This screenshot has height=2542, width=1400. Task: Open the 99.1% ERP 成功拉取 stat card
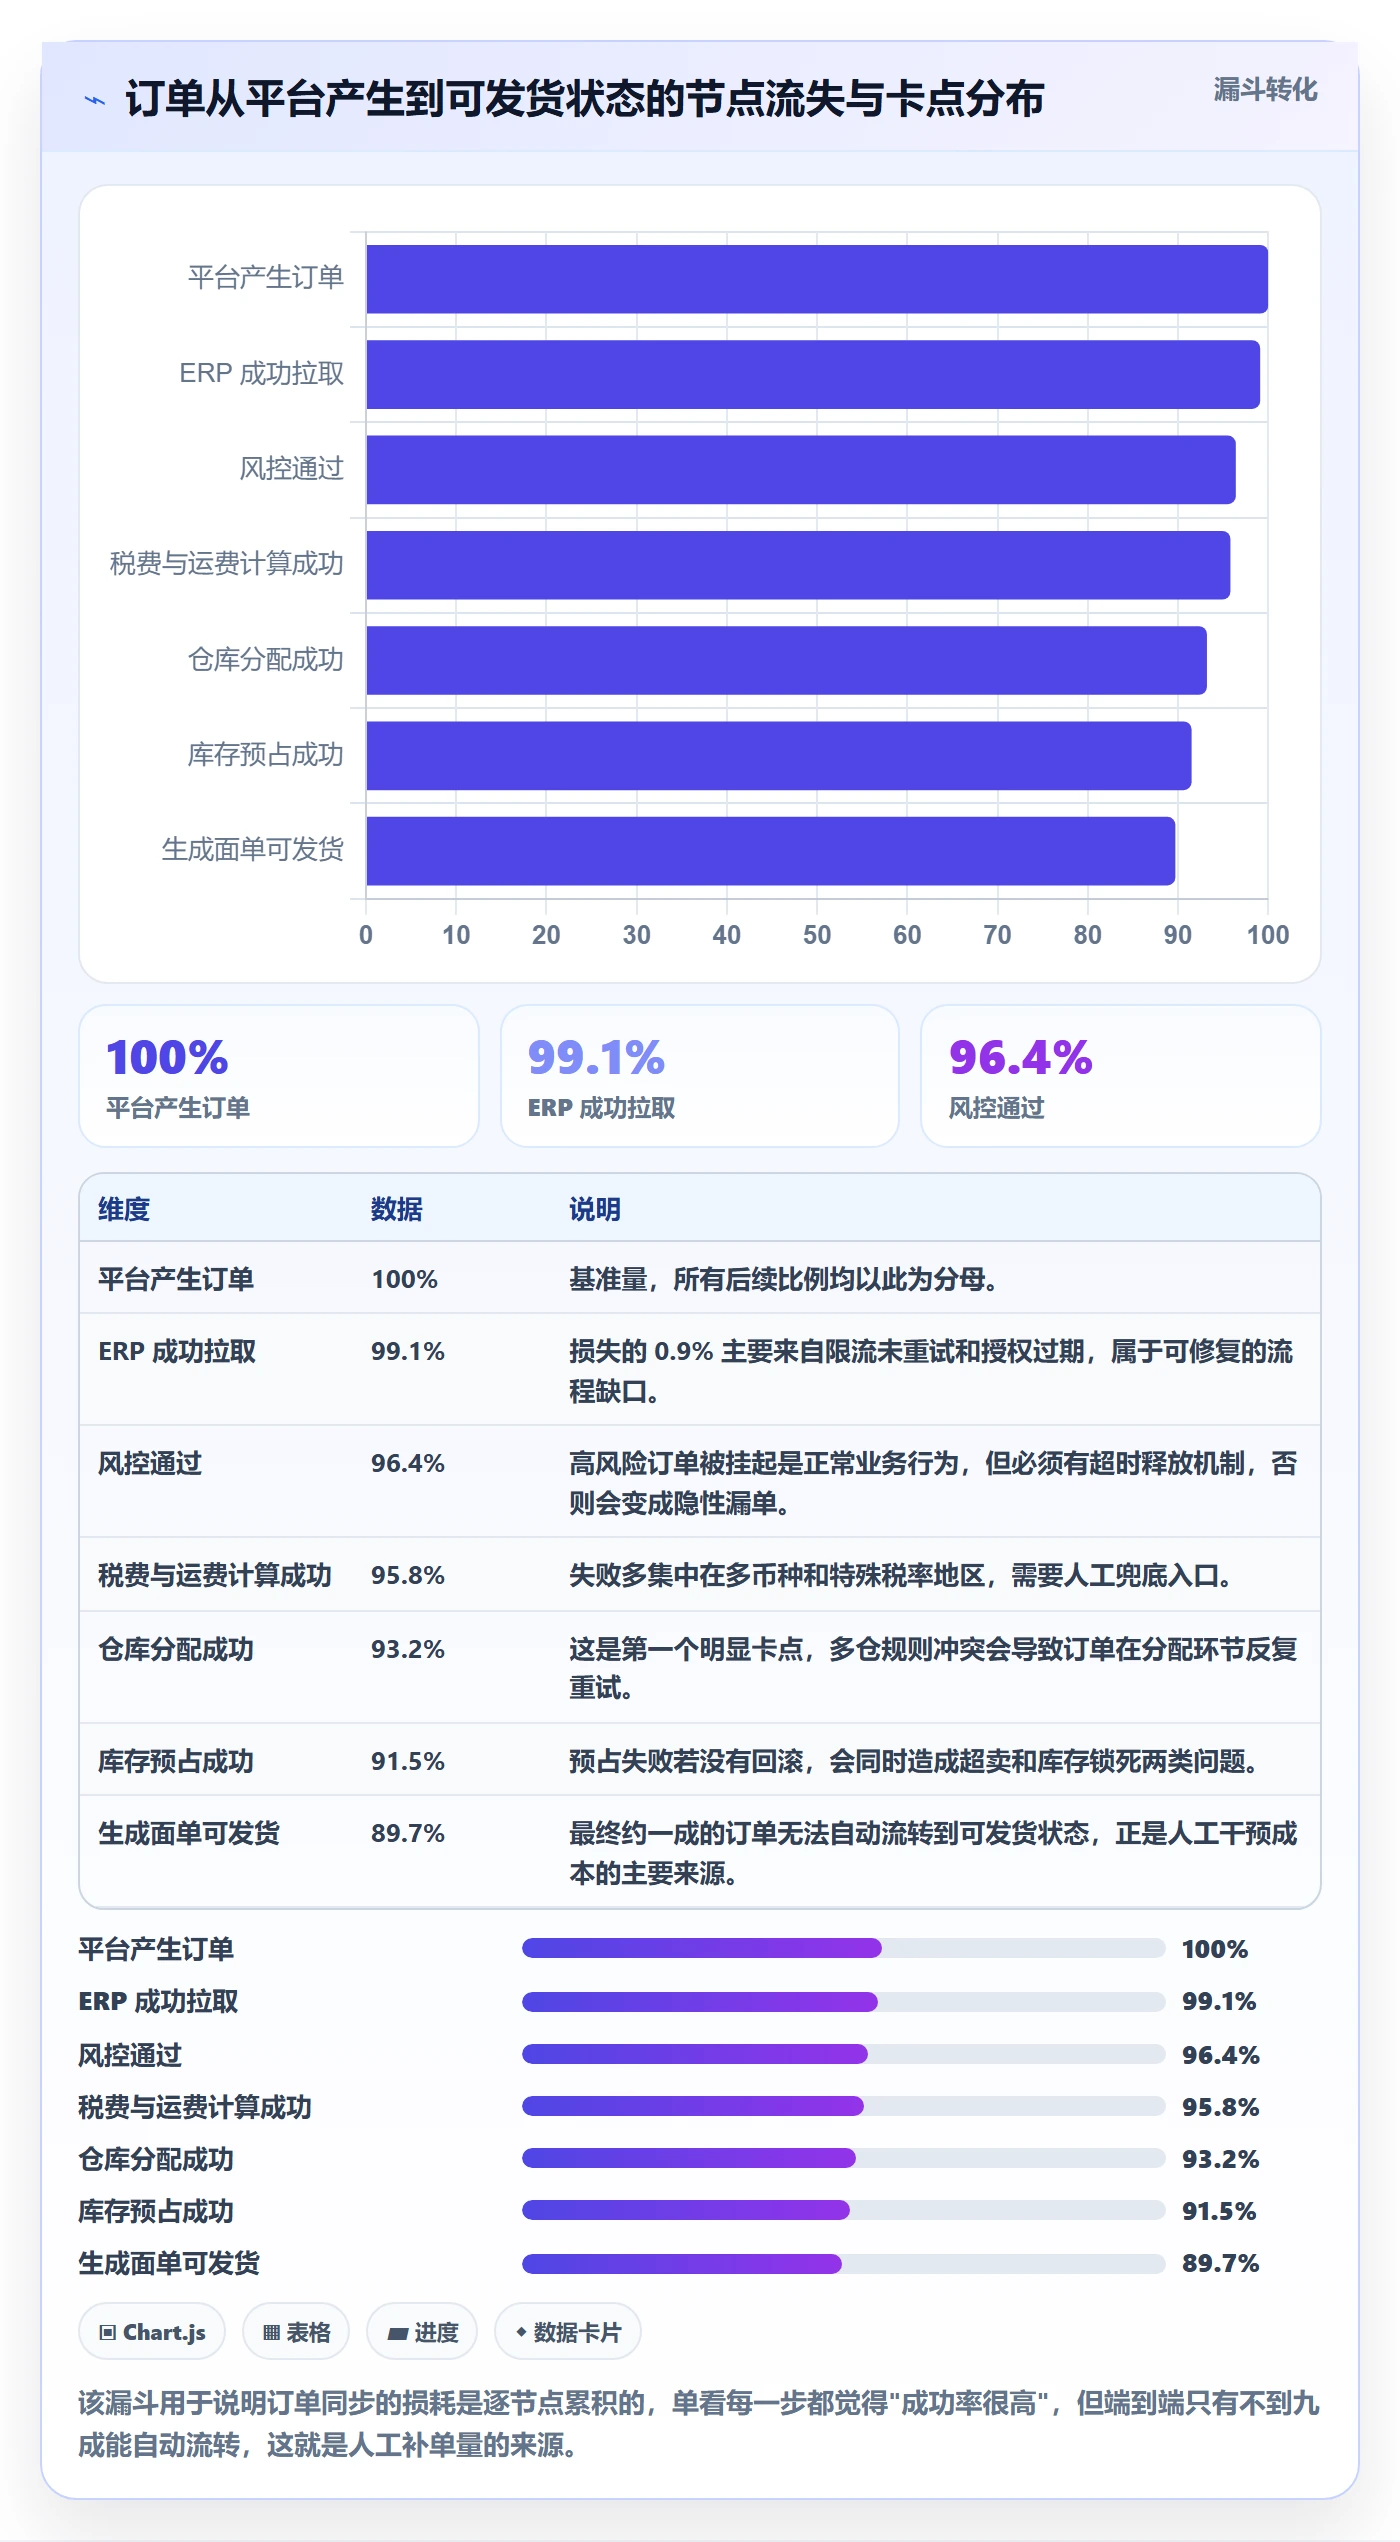(x=700, y=1076)
